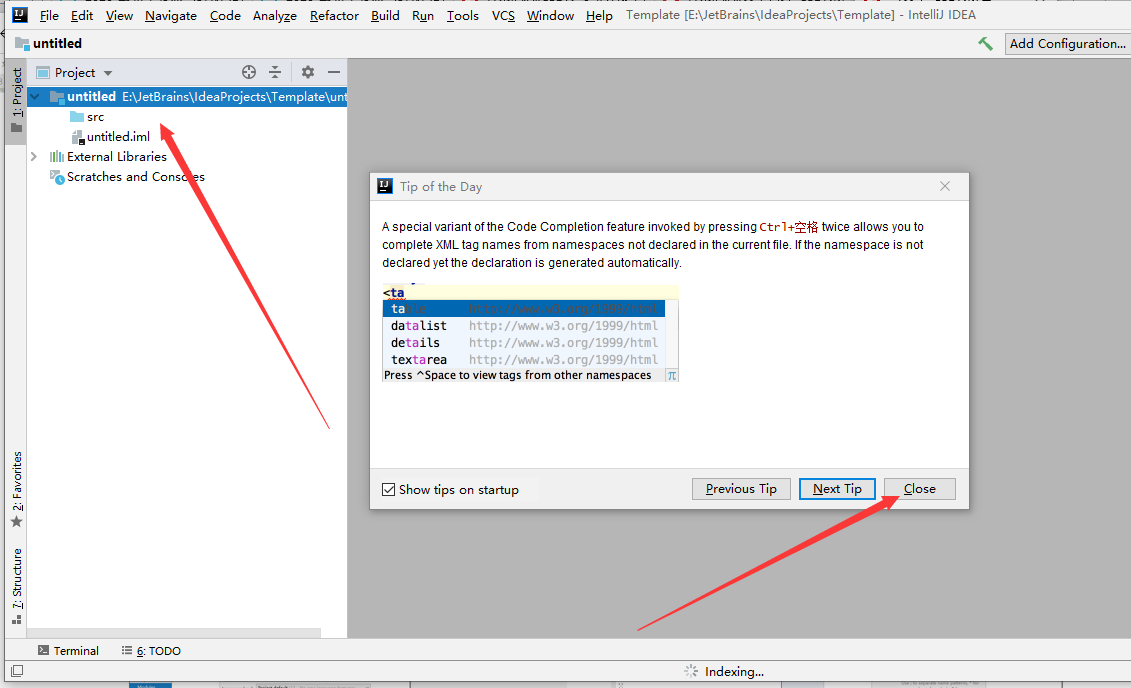This screenshot has width=1131, height=688.
Task: Hide the Project panel with minus icon
Action: coord(334,72)
